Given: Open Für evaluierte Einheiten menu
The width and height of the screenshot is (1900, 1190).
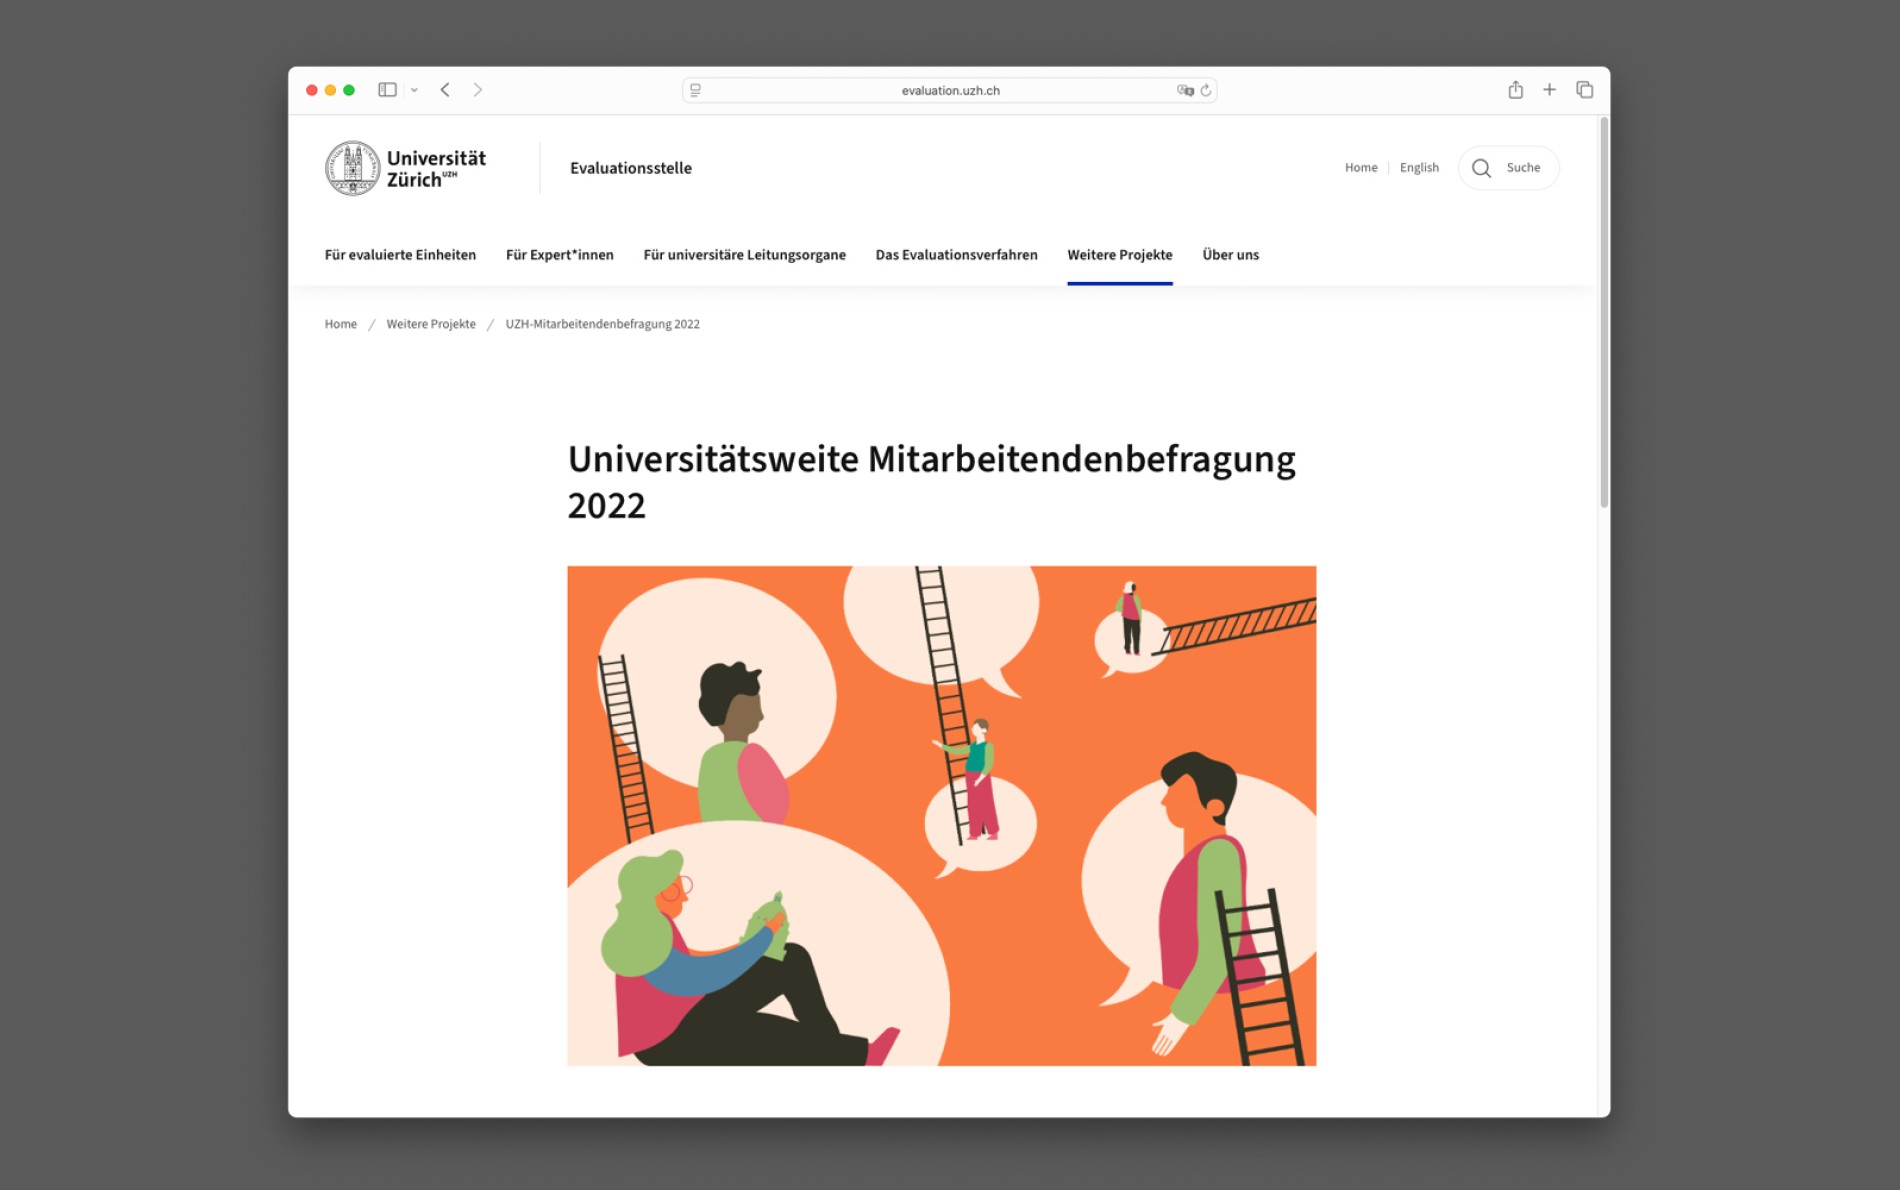Looking at the screenshot, I should 400,255.
